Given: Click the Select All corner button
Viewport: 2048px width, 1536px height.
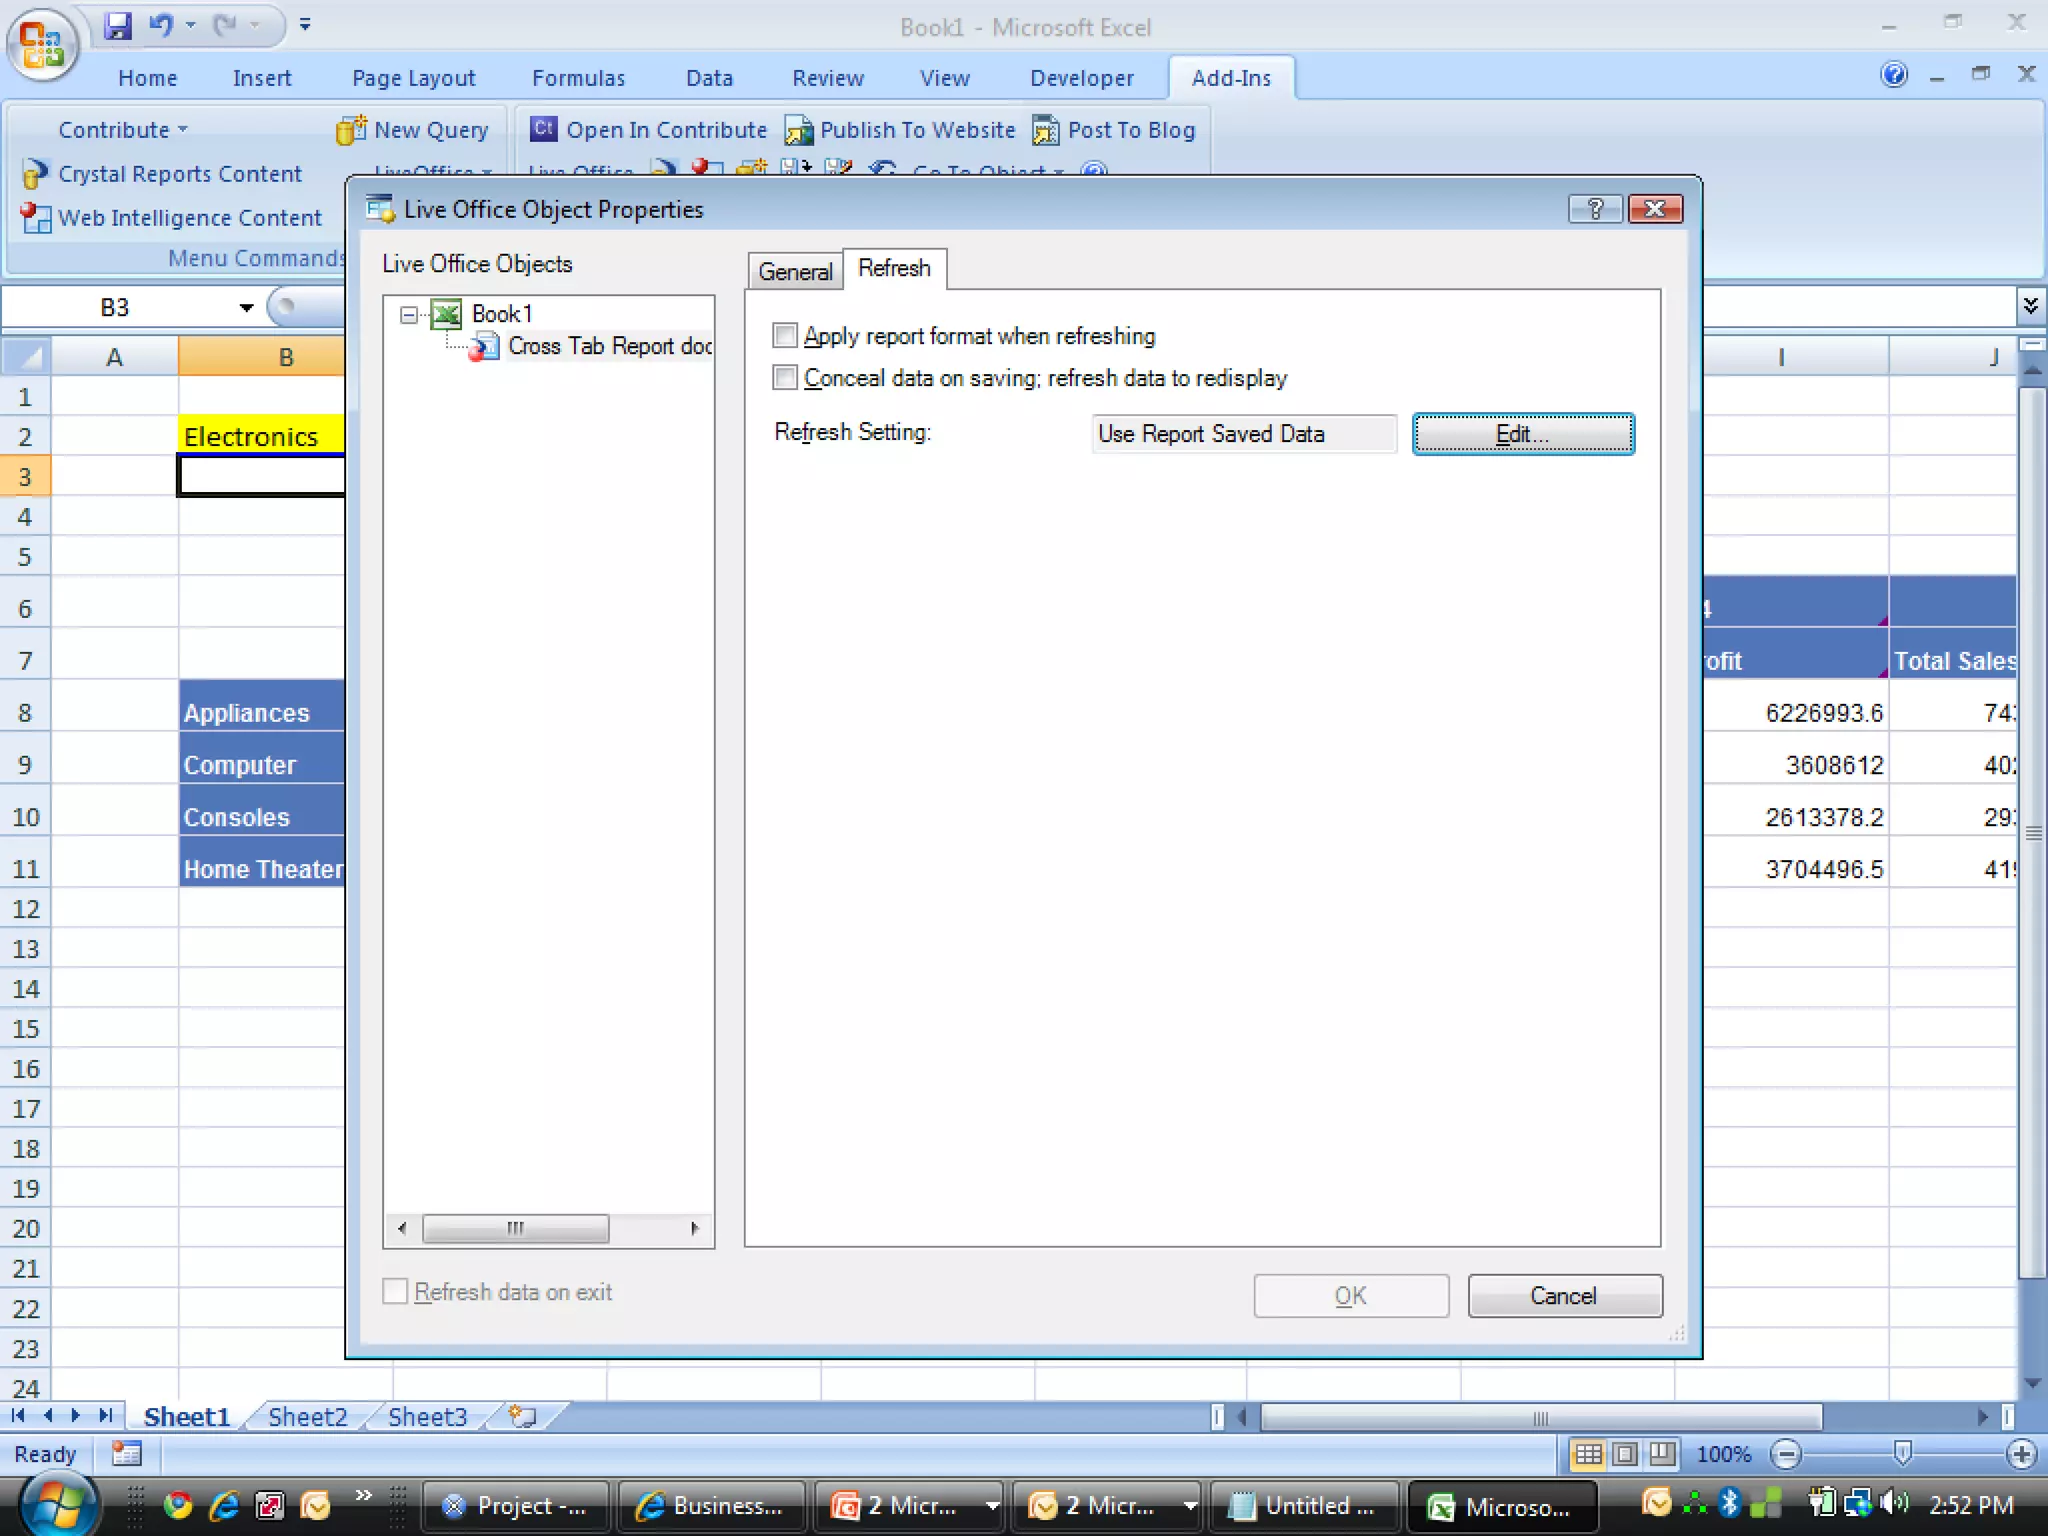Looking at the screenshot, I should [x=26, y=357].
